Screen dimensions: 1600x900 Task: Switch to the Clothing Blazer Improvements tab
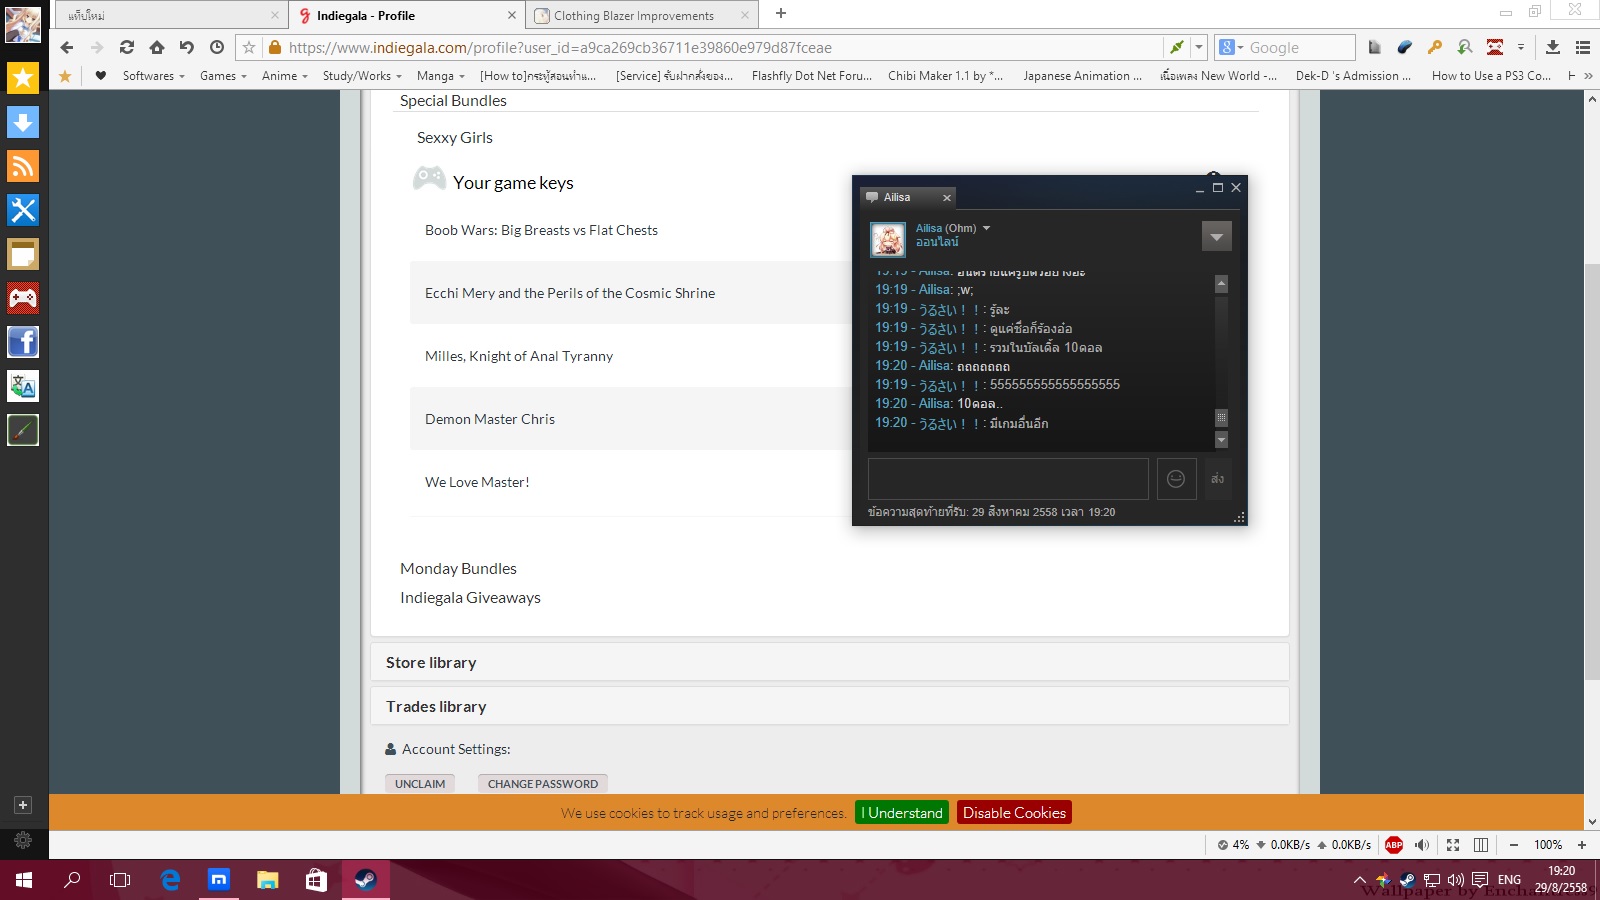(643, 15)
